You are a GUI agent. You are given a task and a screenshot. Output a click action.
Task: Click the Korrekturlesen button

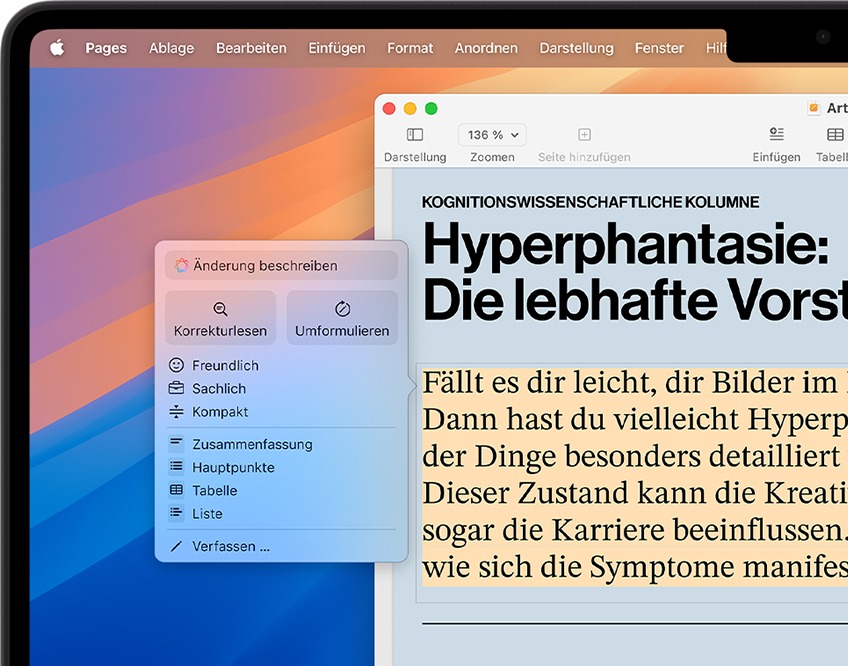coord(220,317)
